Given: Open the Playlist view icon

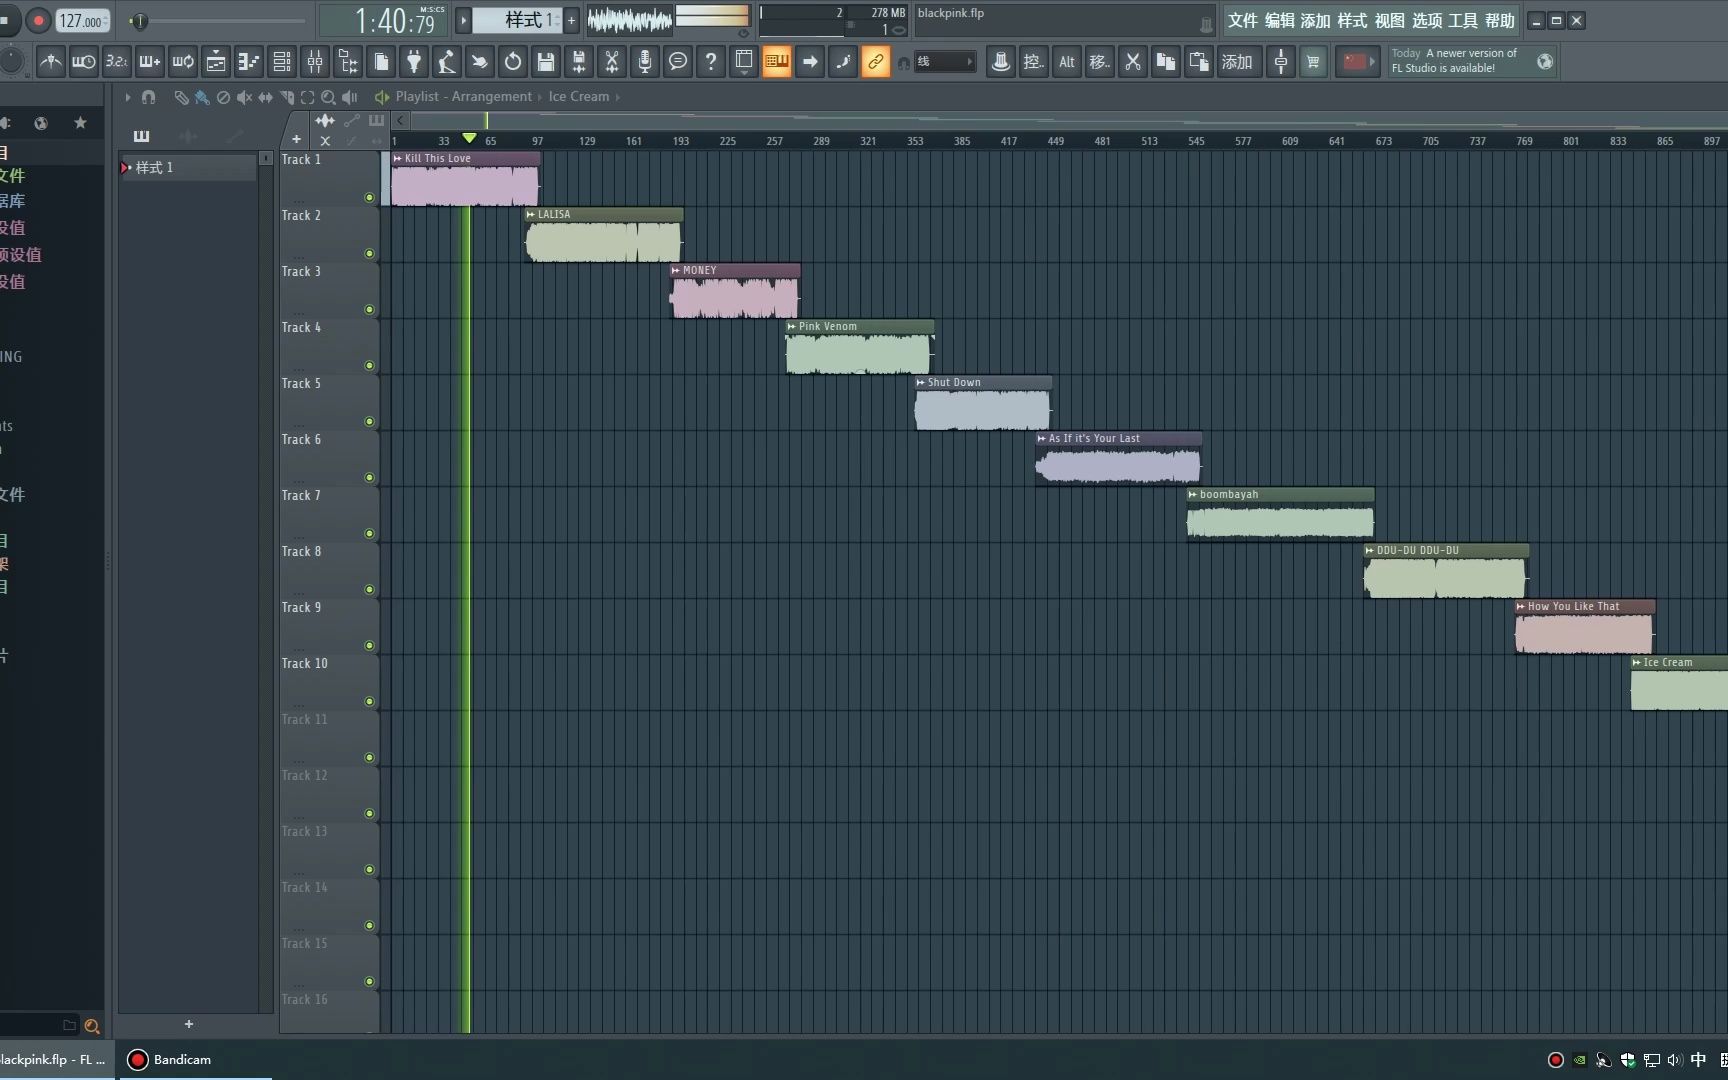Looking at the screenshot, I should click(215, 62).
